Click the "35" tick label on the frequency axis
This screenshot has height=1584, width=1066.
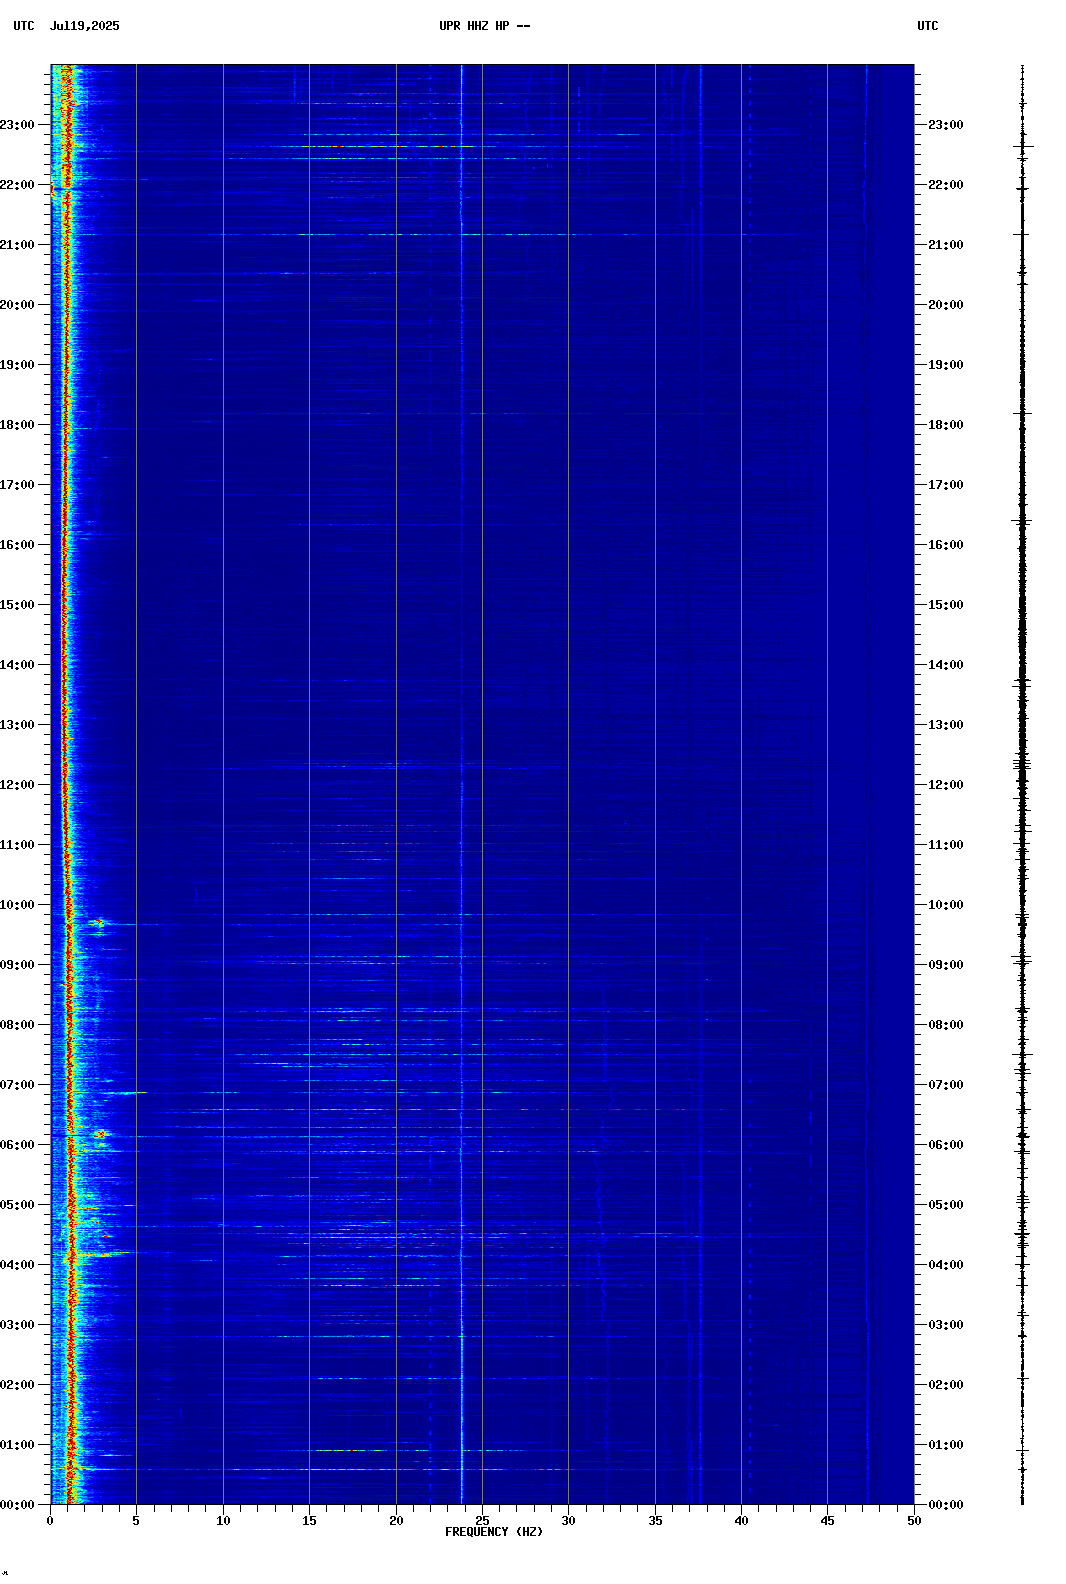655,1521
